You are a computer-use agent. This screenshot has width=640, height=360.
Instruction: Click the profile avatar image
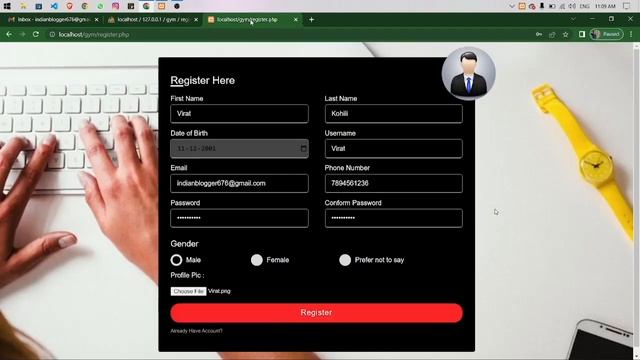tap(469, 73)
